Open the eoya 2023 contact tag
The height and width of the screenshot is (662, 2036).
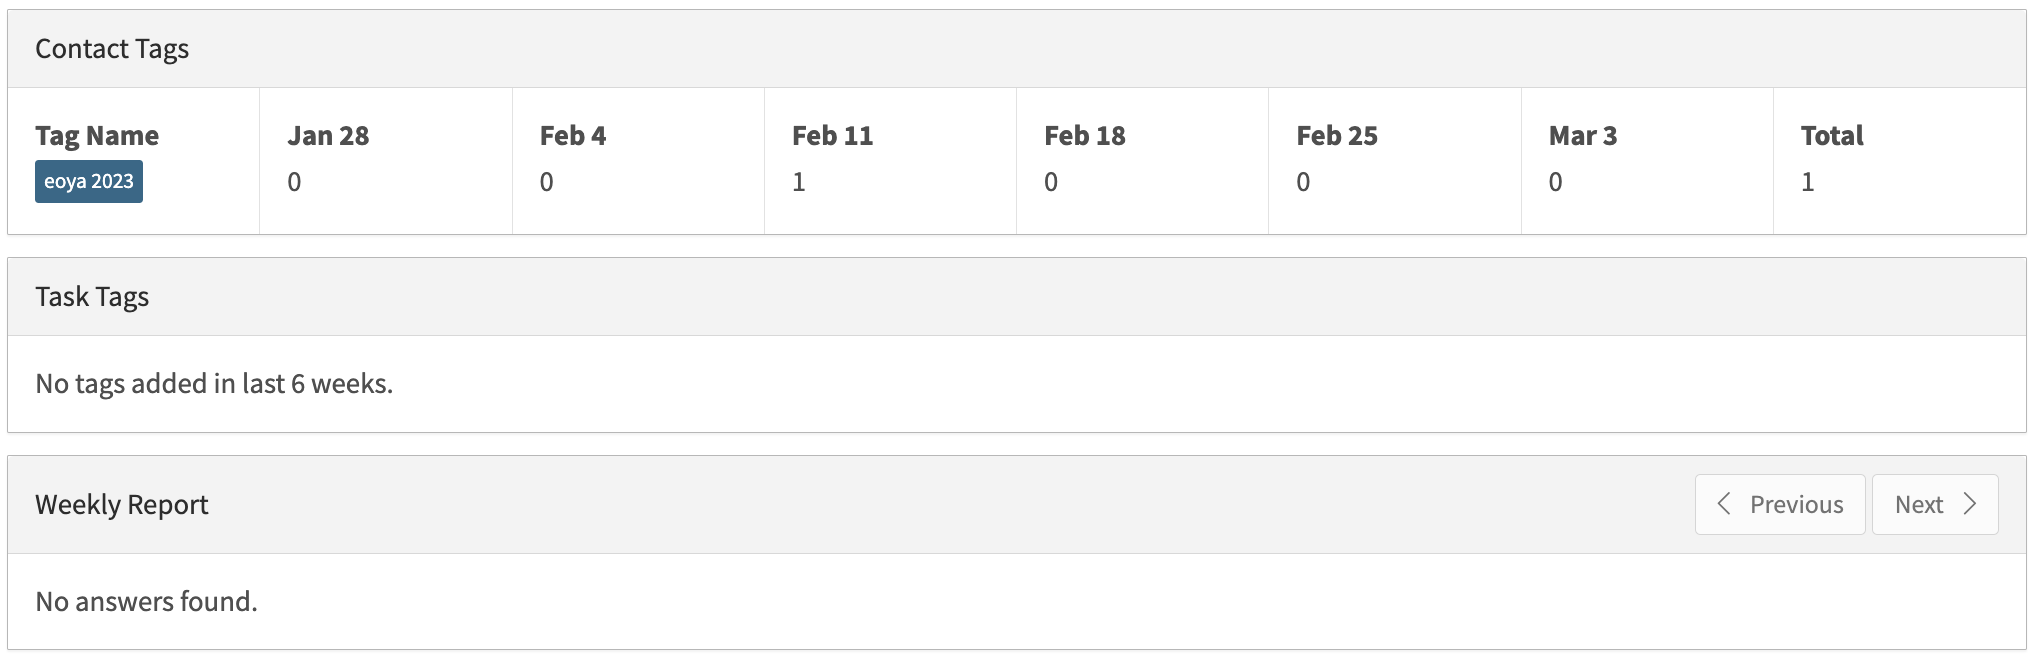pyautogui.click(x=89, y=182)
